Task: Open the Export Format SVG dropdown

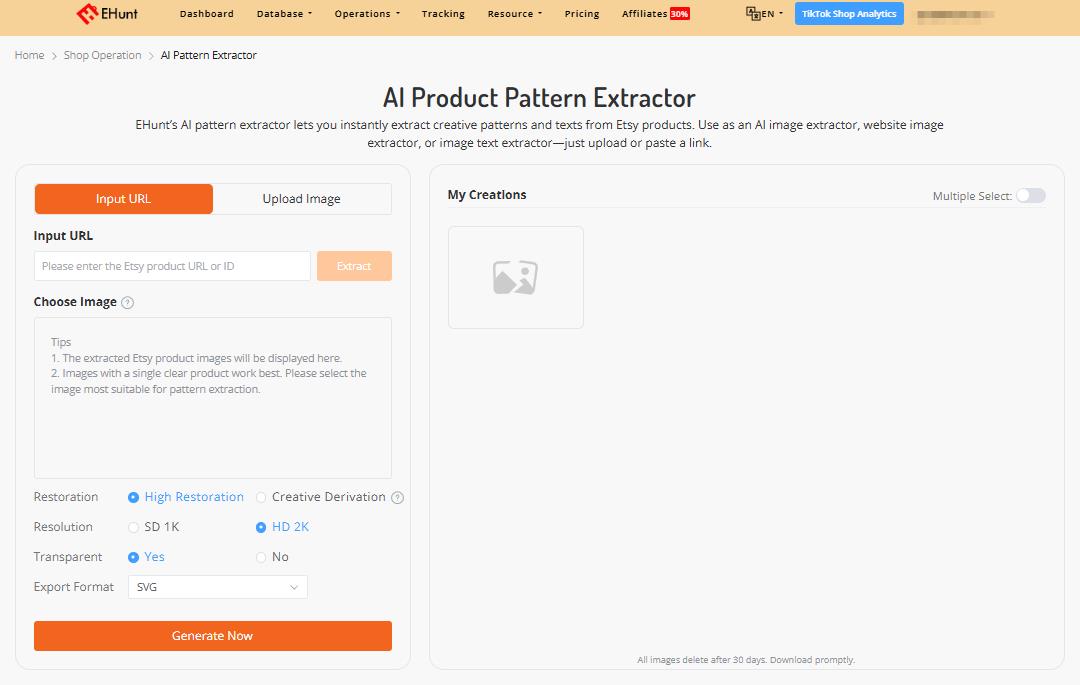Action: [218, 587]
